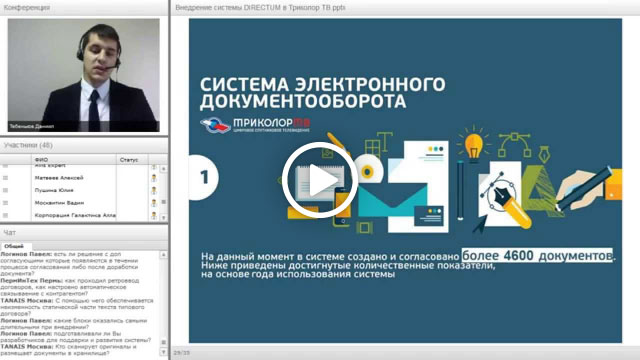Click gray square icon beside Москвитин Вадим

tap(5, 203)
